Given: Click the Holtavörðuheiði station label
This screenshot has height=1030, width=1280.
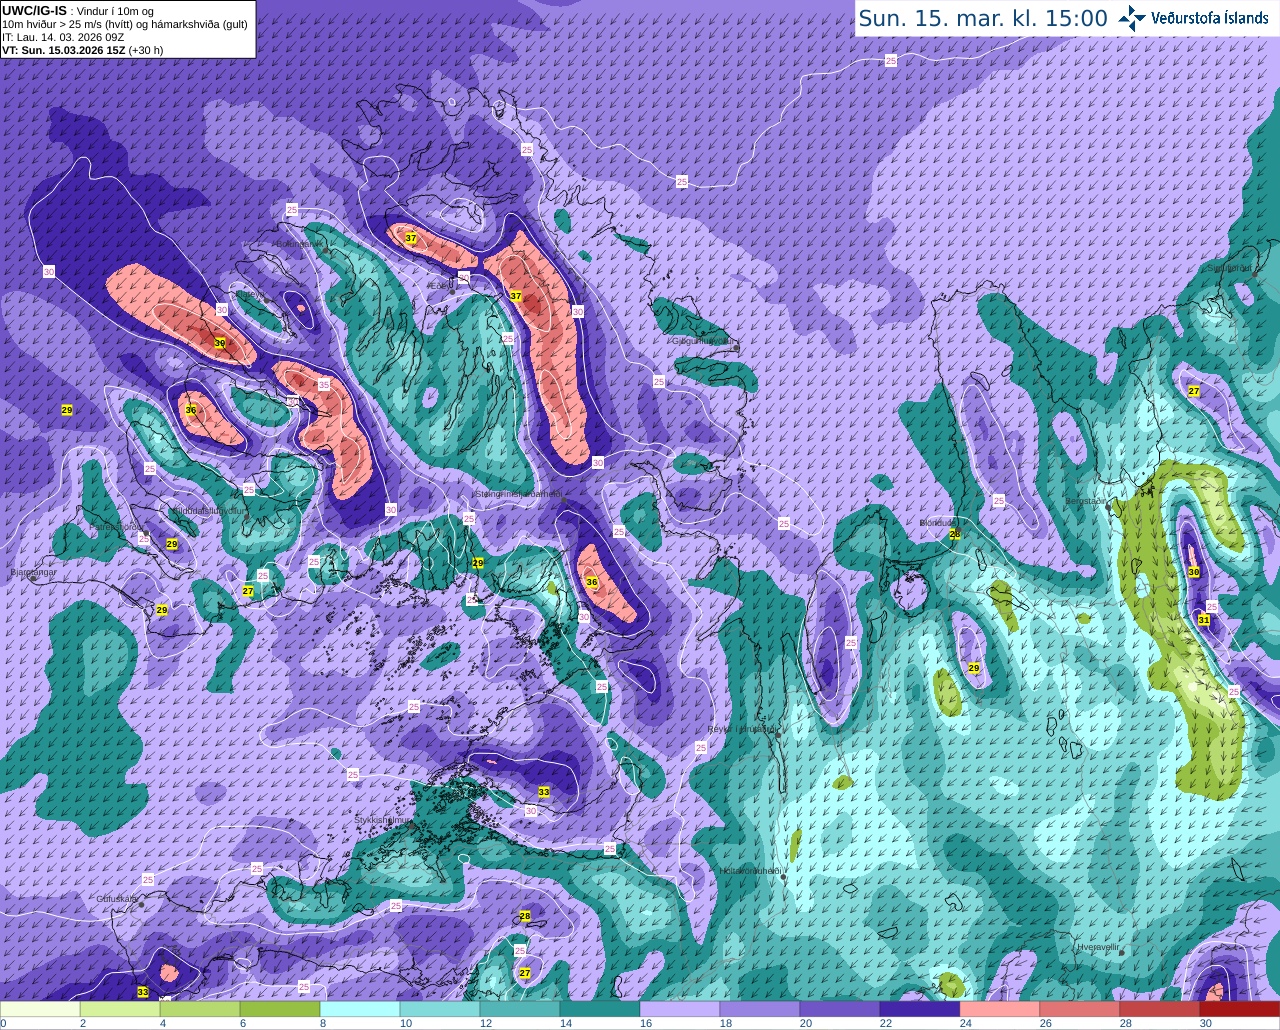Looking at the screenshot, I should coord(750,871).
